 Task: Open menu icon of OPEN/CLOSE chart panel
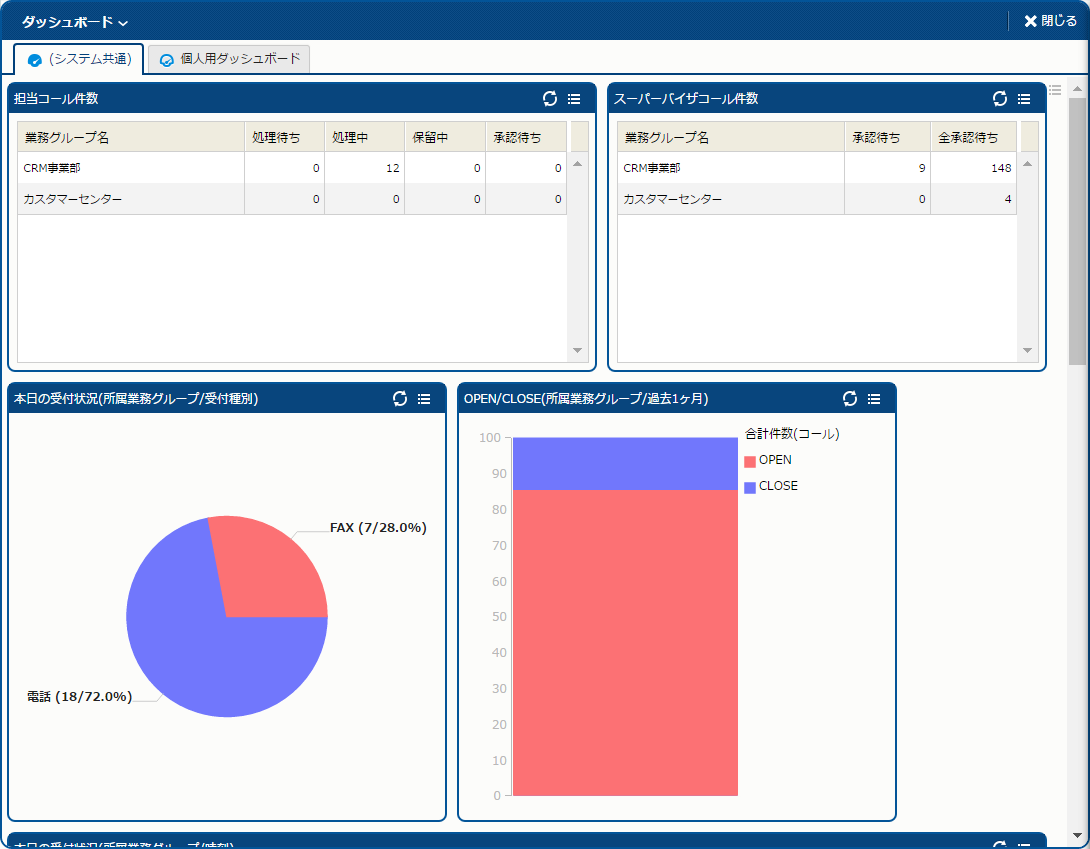coord(874,398)
